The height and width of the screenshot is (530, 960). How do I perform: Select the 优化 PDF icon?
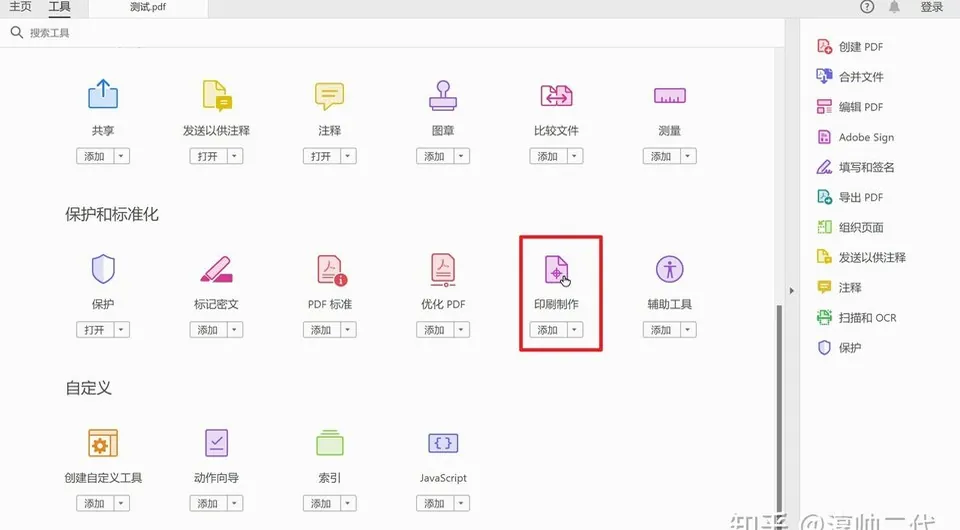(443, 270)
